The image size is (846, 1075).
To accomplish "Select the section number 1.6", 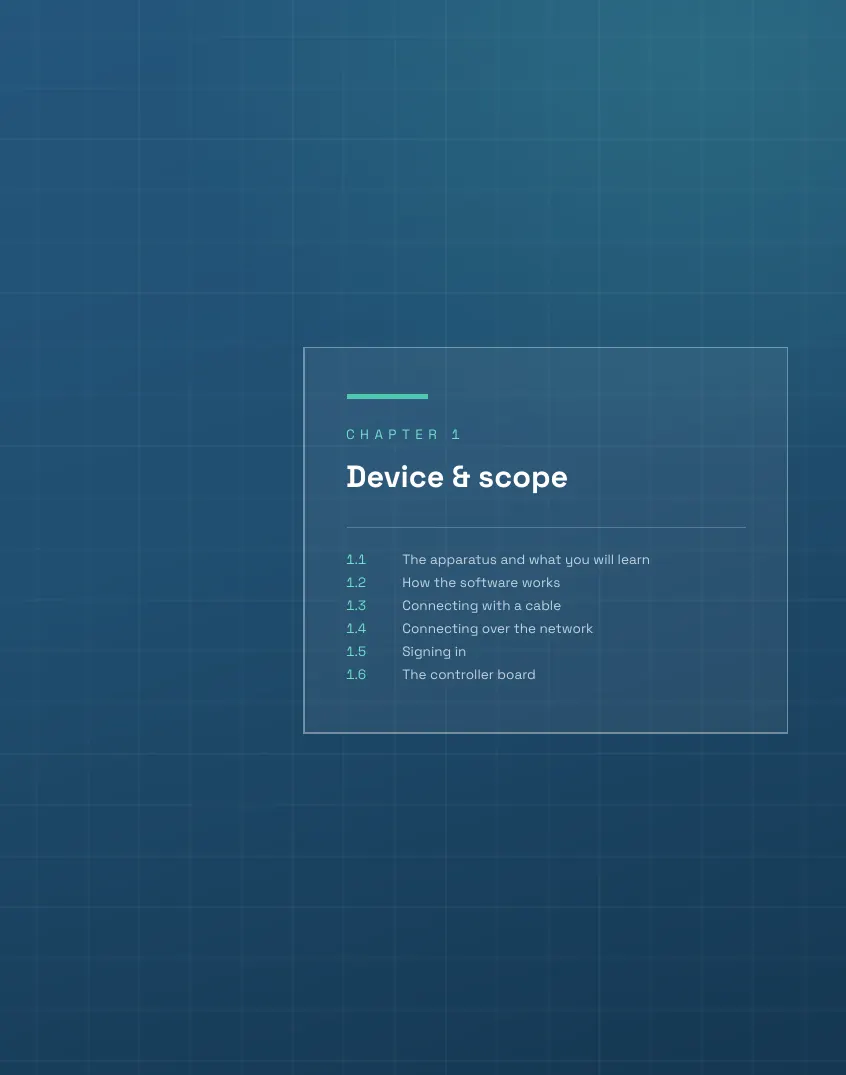I will [356, 674].
